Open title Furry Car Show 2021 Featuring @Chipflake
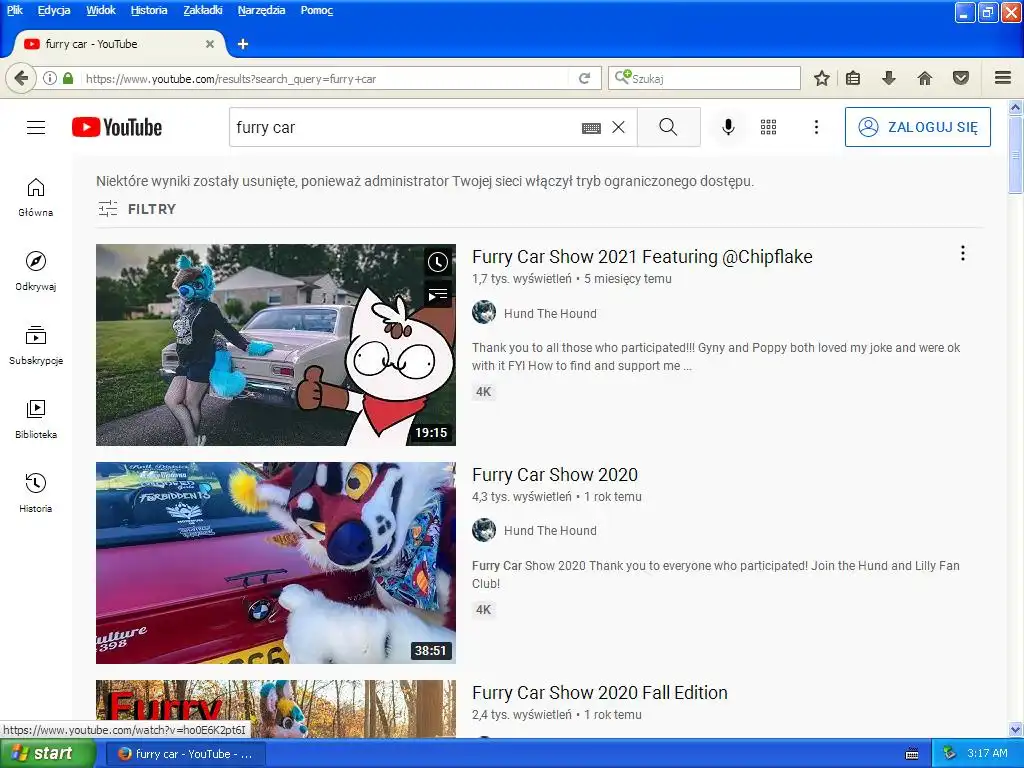The image size is (1024, 768). (642, 257)
